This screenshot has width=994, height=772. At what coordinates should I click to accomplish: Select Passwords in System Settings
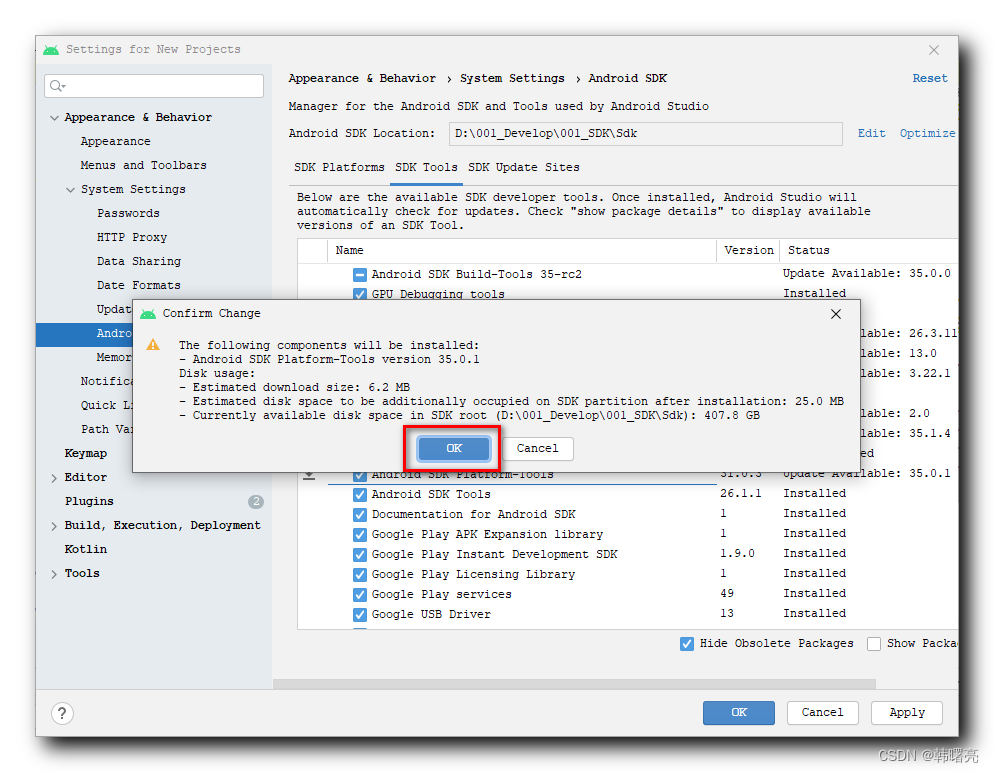tap(128, 214)
